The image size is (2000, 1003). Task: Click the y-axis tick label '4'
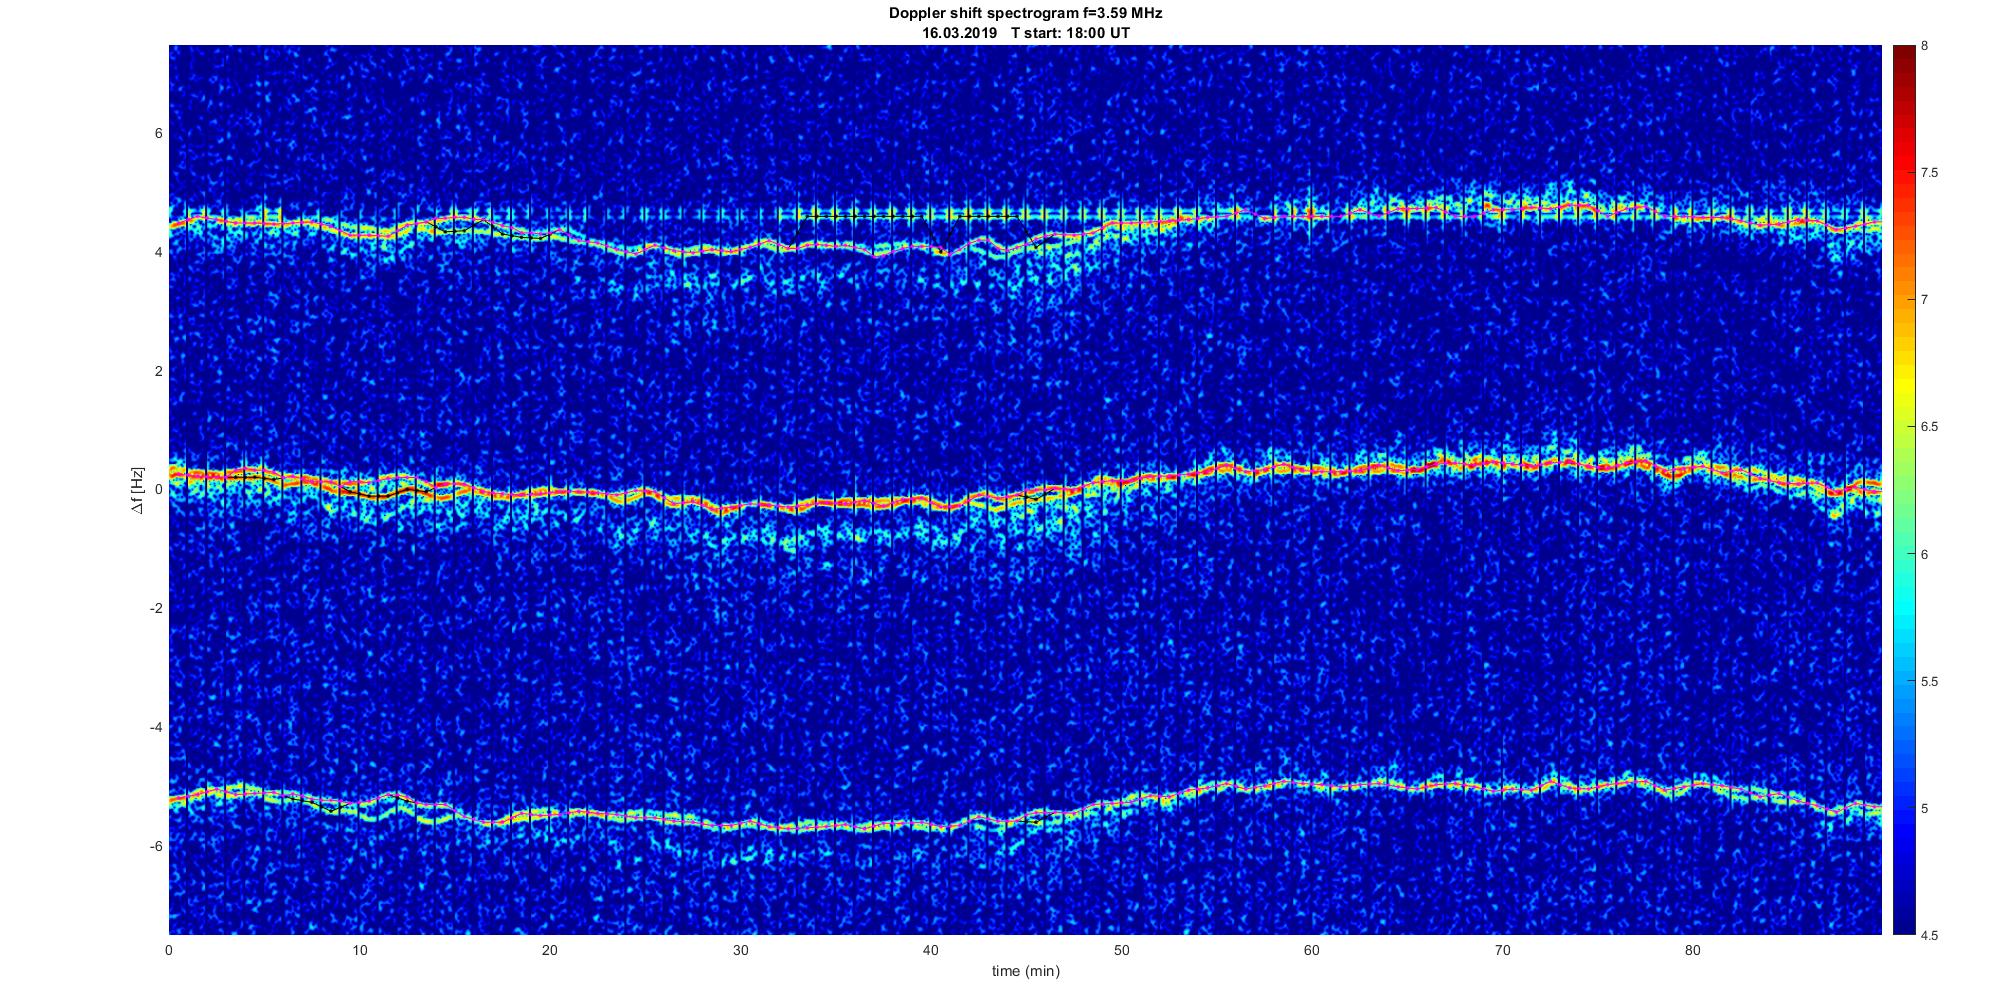(158, 253)
